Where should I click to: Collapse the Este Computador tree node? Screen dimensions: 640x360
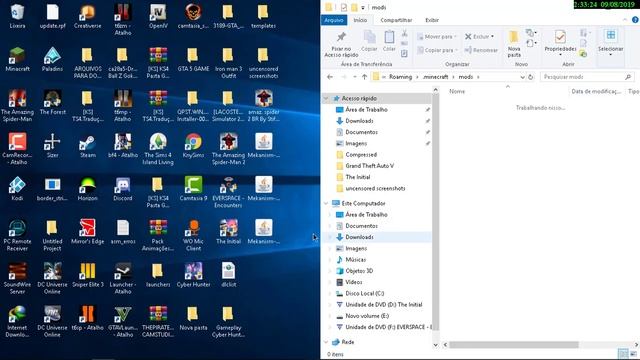click(326, 203)
